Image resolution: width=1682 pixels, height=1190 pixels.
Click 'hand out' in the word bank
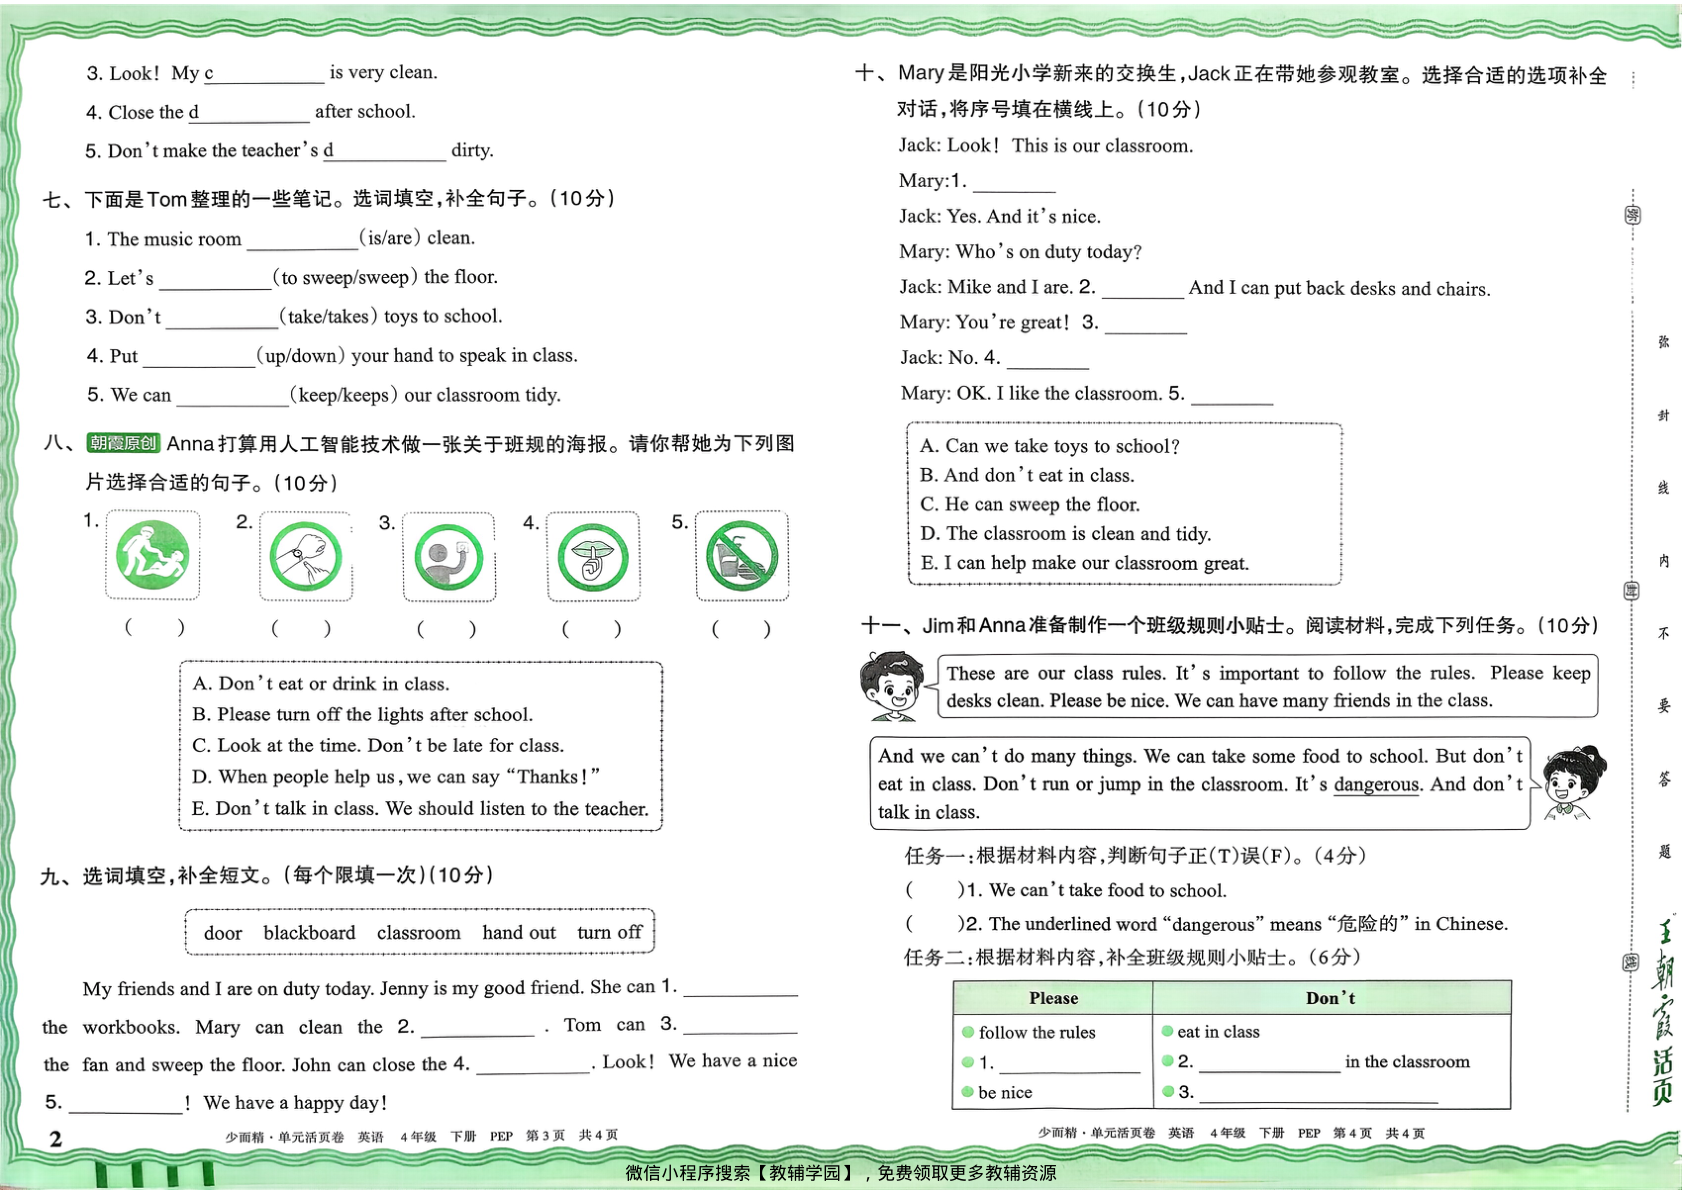click(x=519, y=933)
